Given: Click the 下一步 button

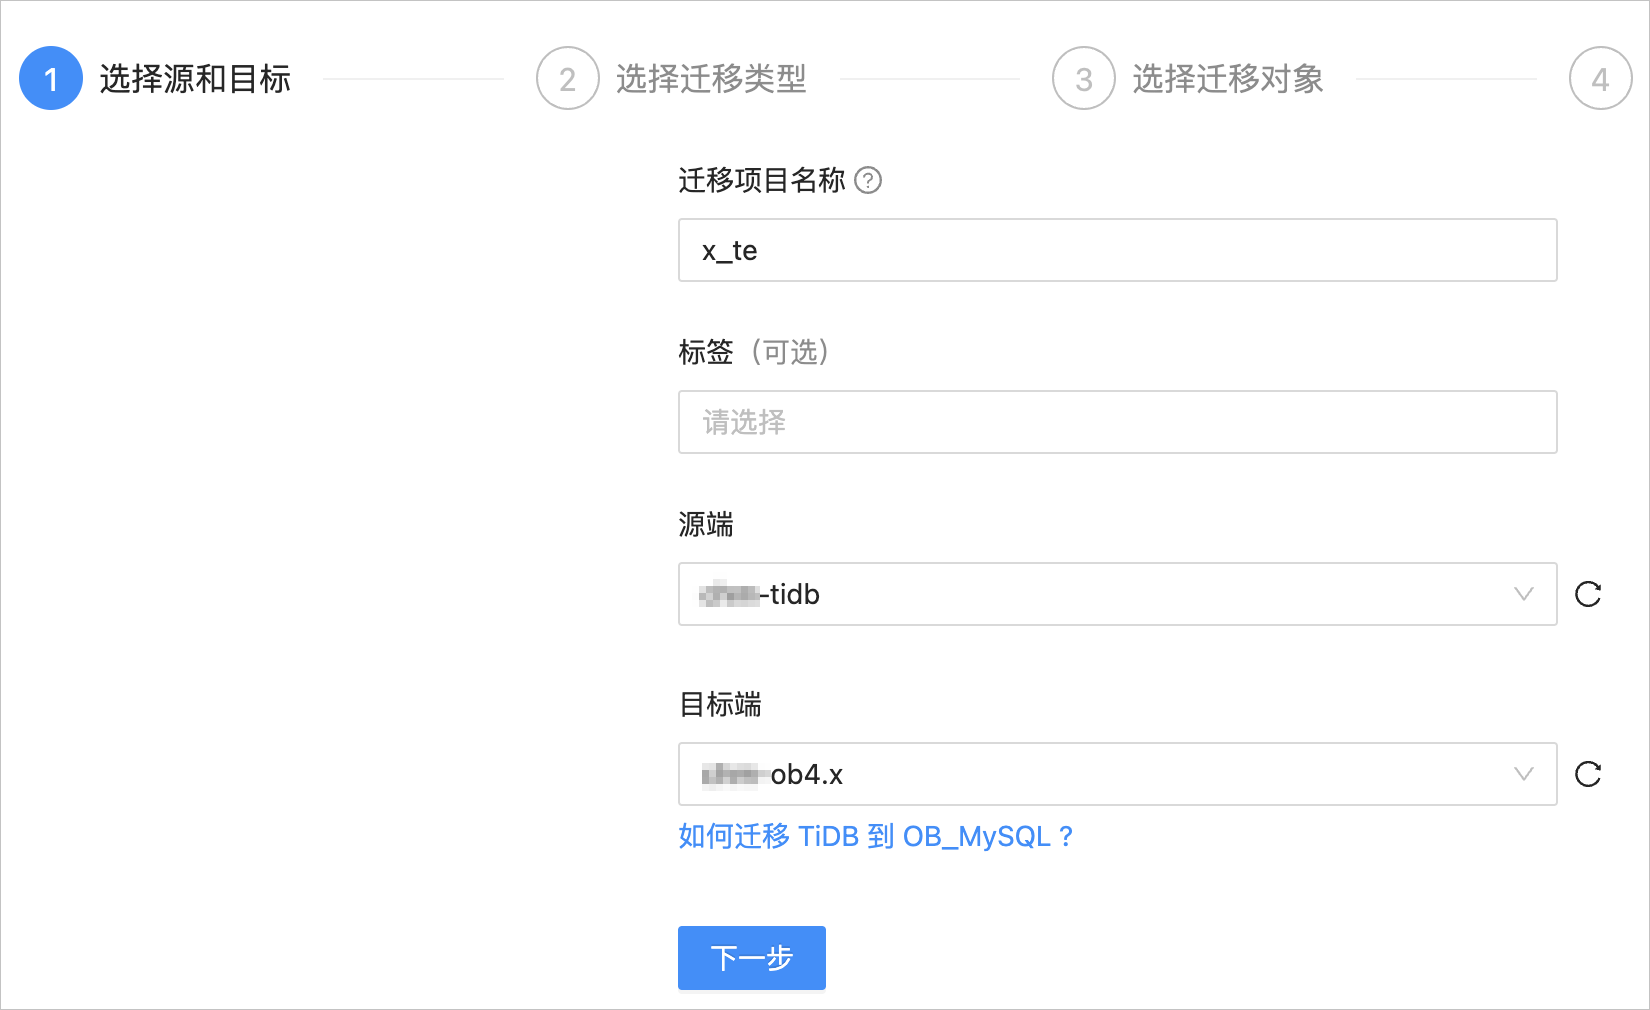Looking at the screenshot, I should click(x=752, y=958).
